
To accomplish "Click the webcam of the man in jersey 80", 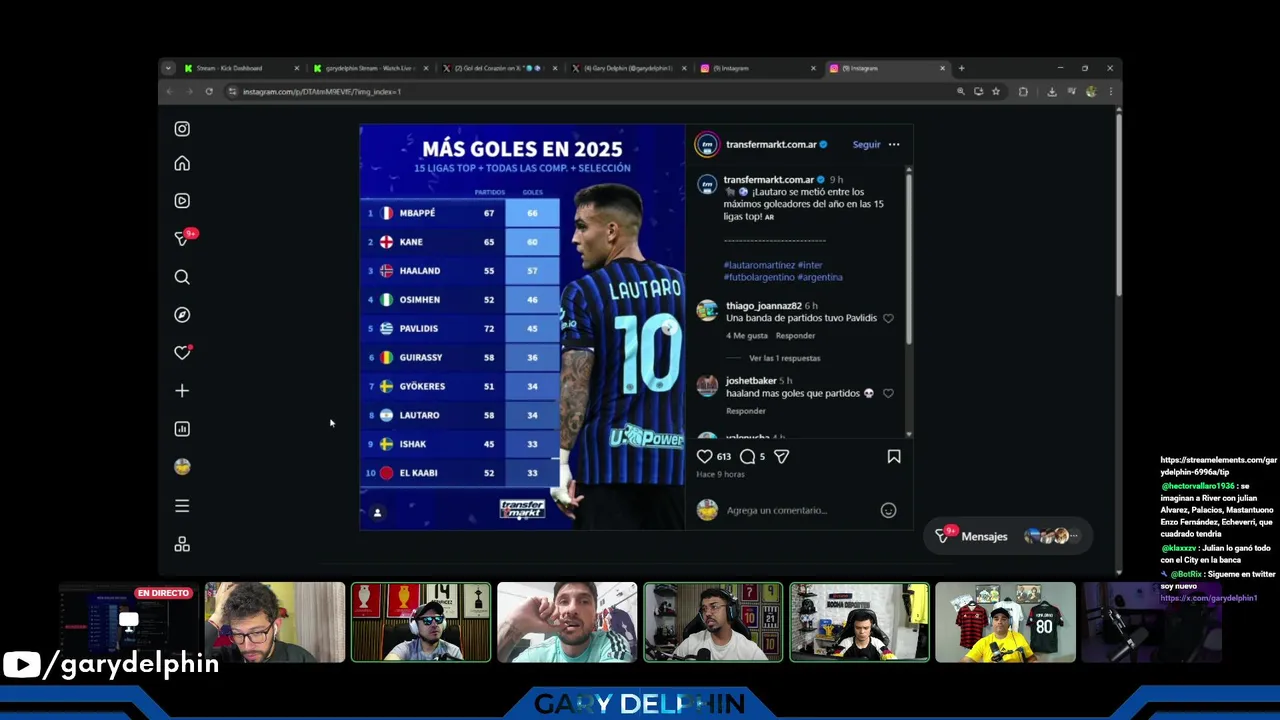I will pos(1005,622).
